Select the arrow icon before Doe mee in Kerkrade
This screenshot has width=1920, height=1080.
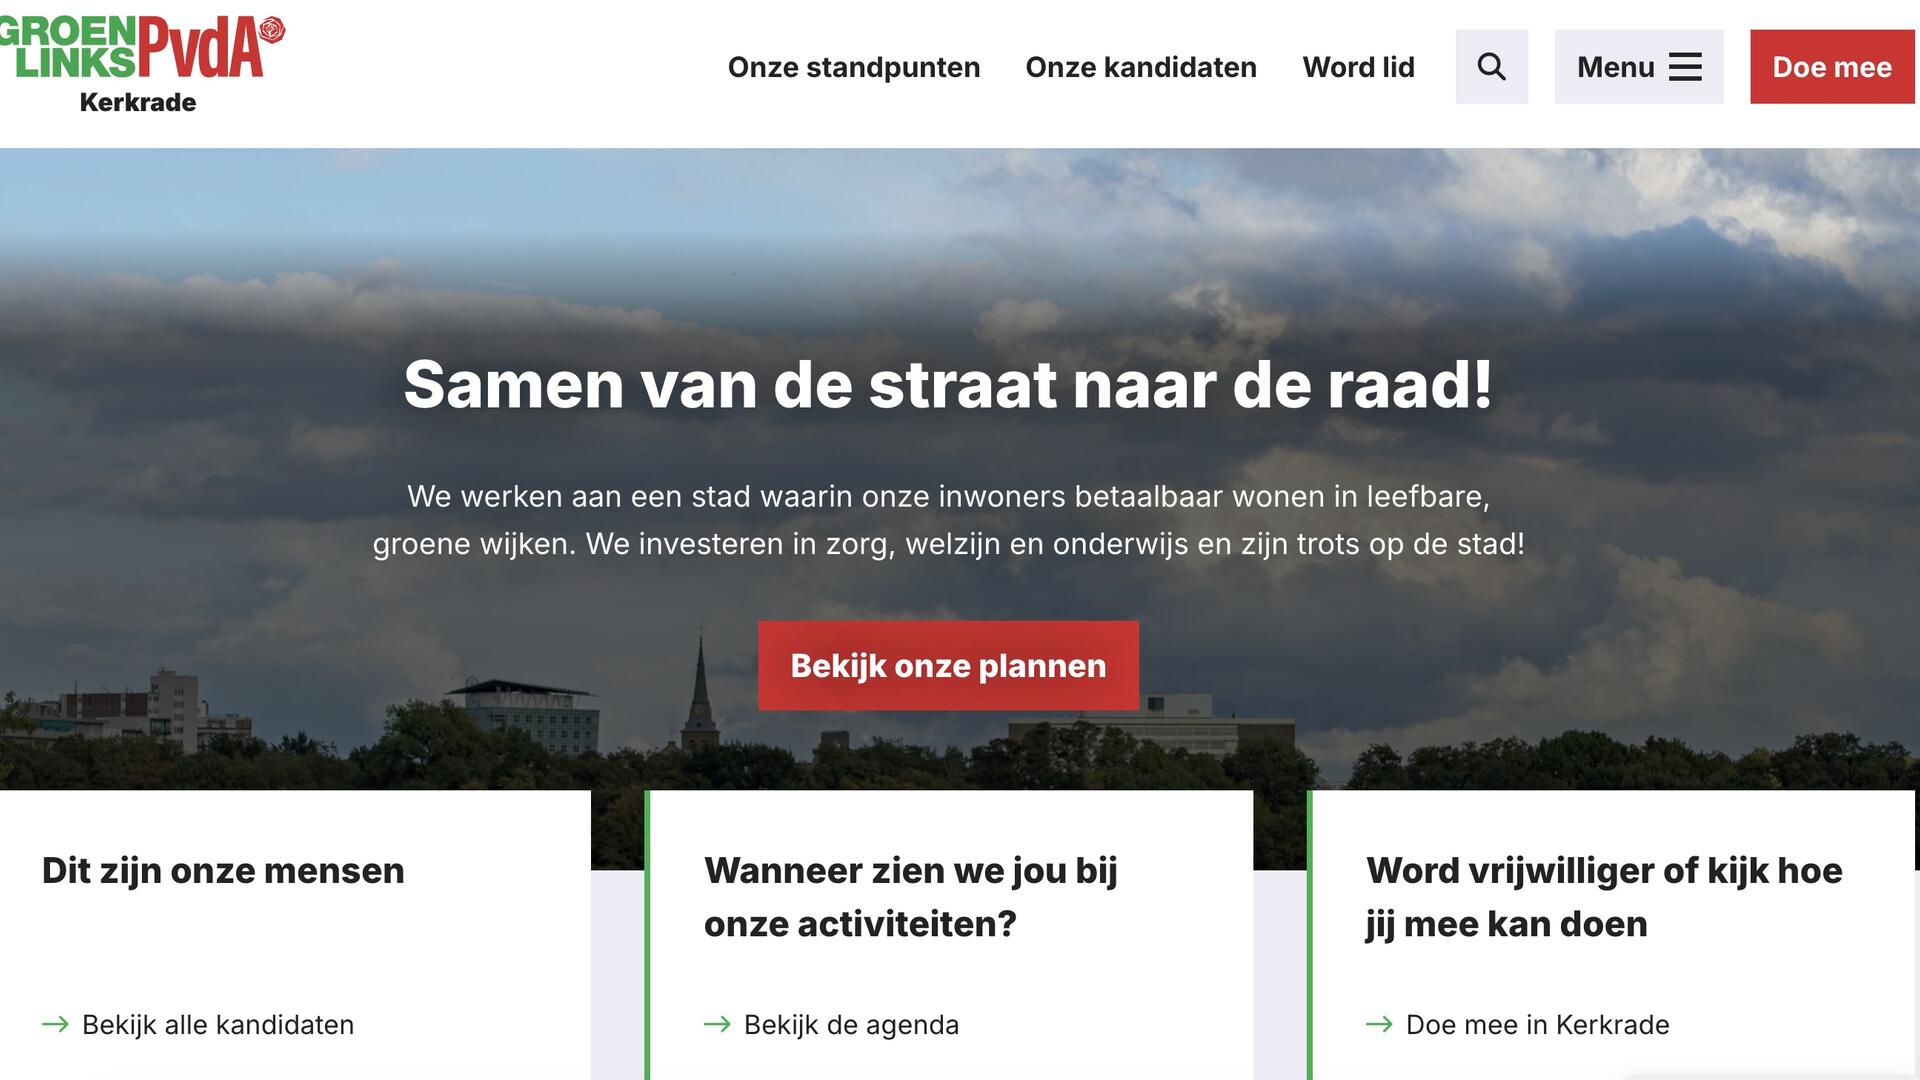1380,1024
